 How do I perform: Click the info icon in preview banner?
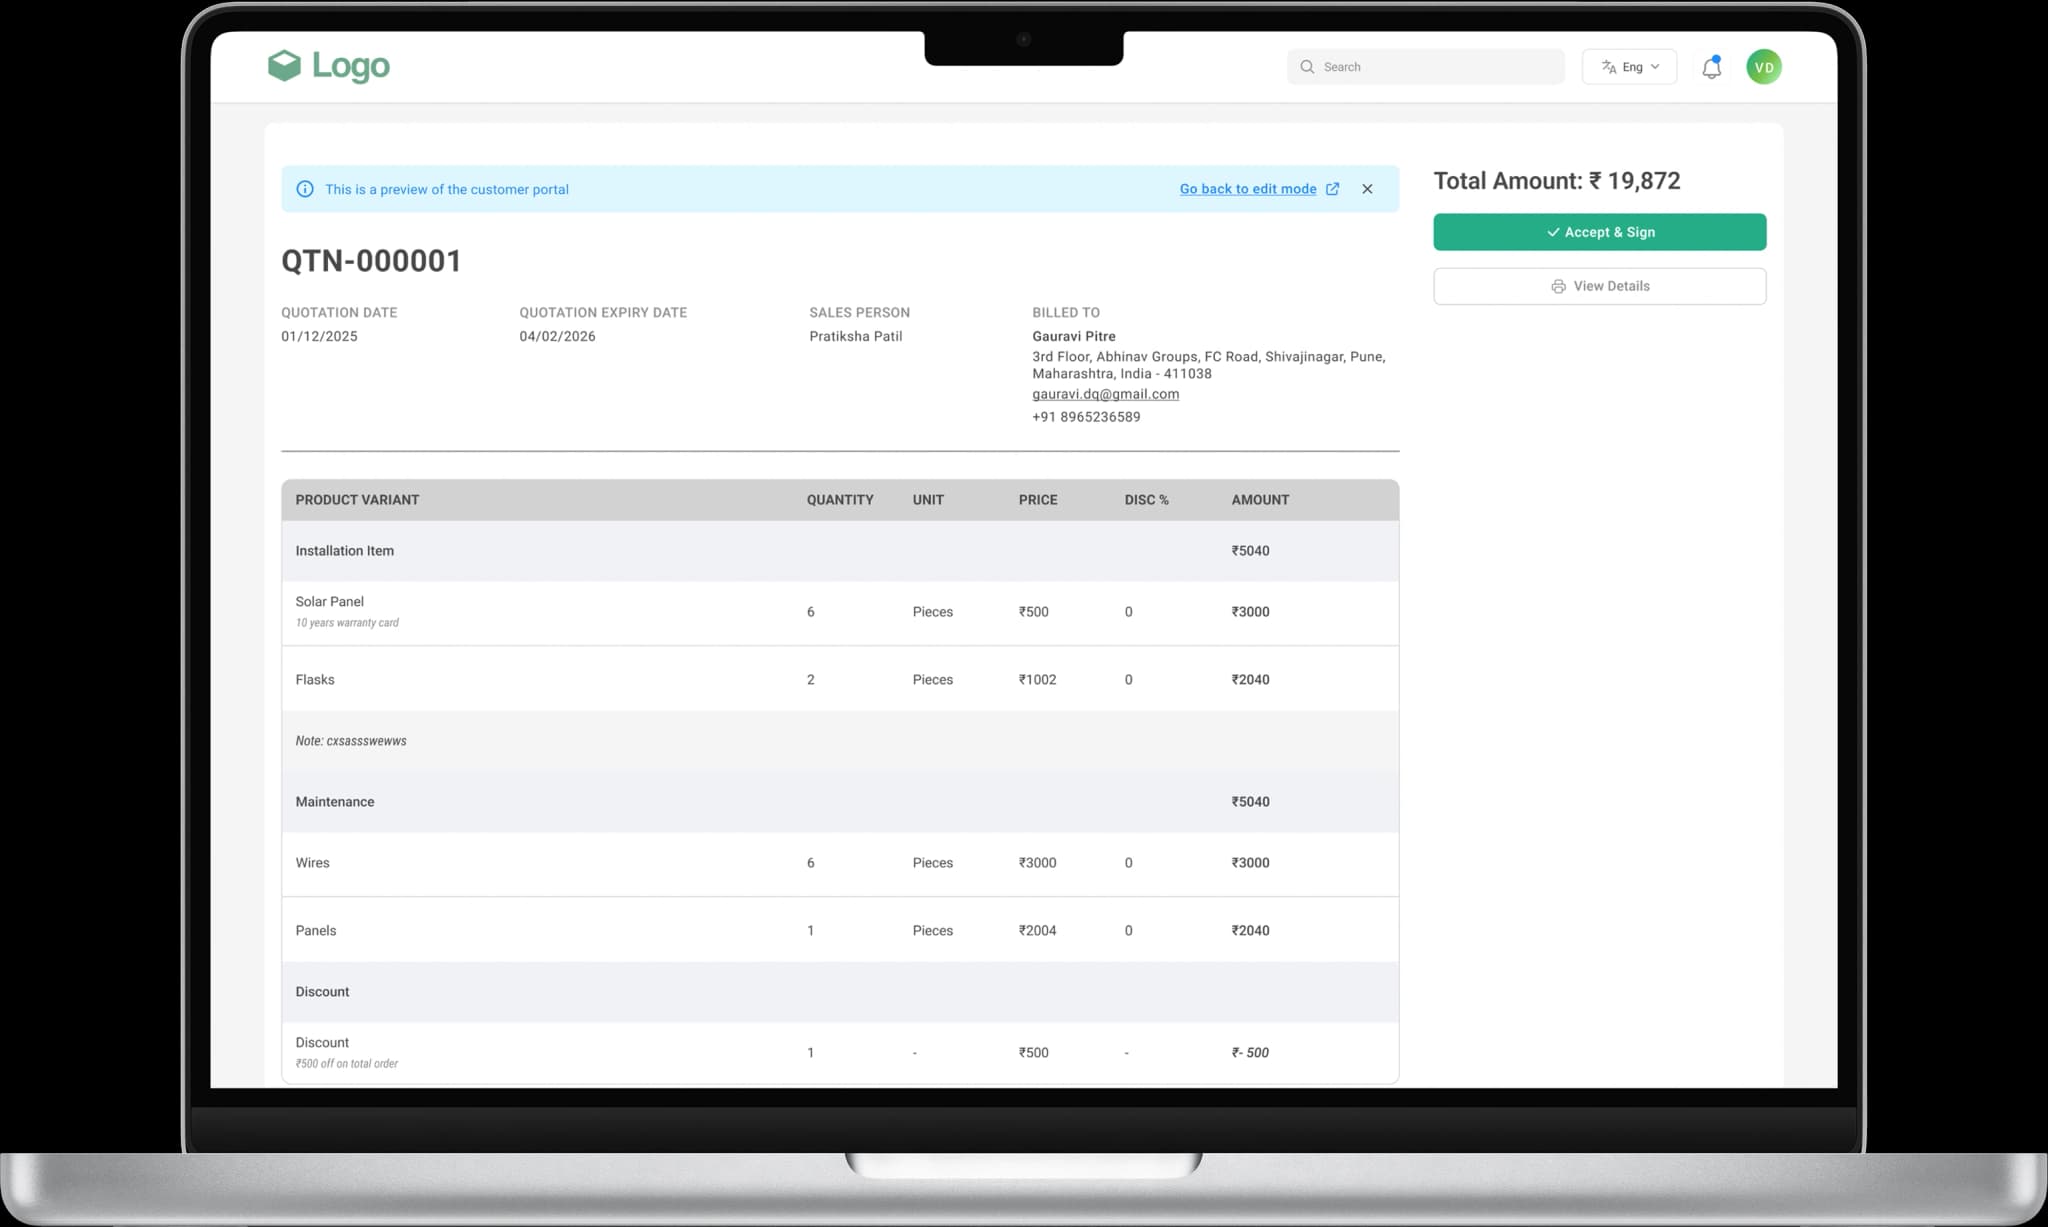305,189
